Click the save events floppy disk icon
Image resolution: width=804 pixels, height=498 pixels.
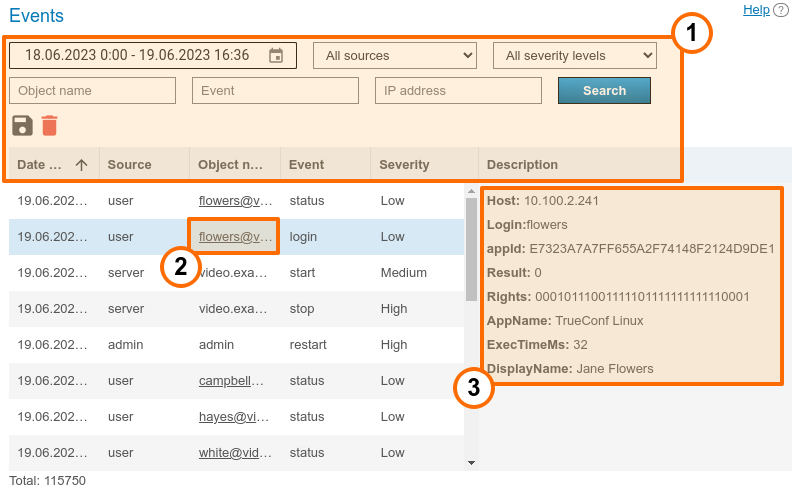[x=22, y=125]
